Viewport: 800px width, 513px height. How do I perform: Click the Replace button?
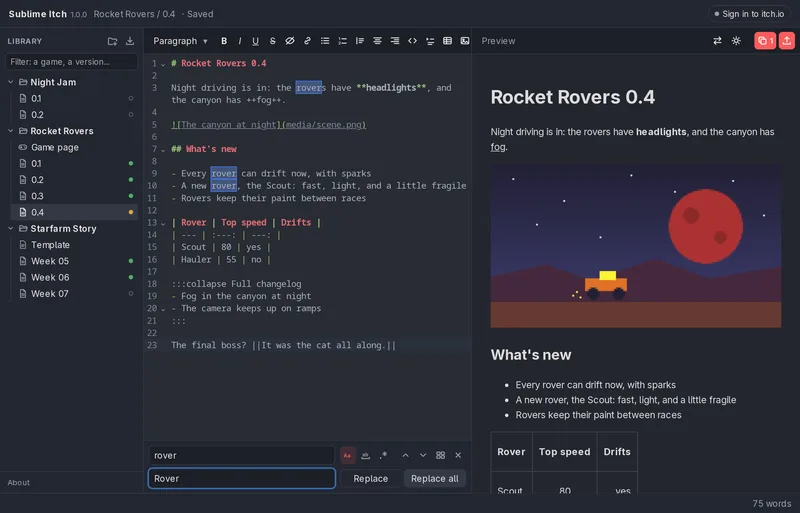(370, 479)
